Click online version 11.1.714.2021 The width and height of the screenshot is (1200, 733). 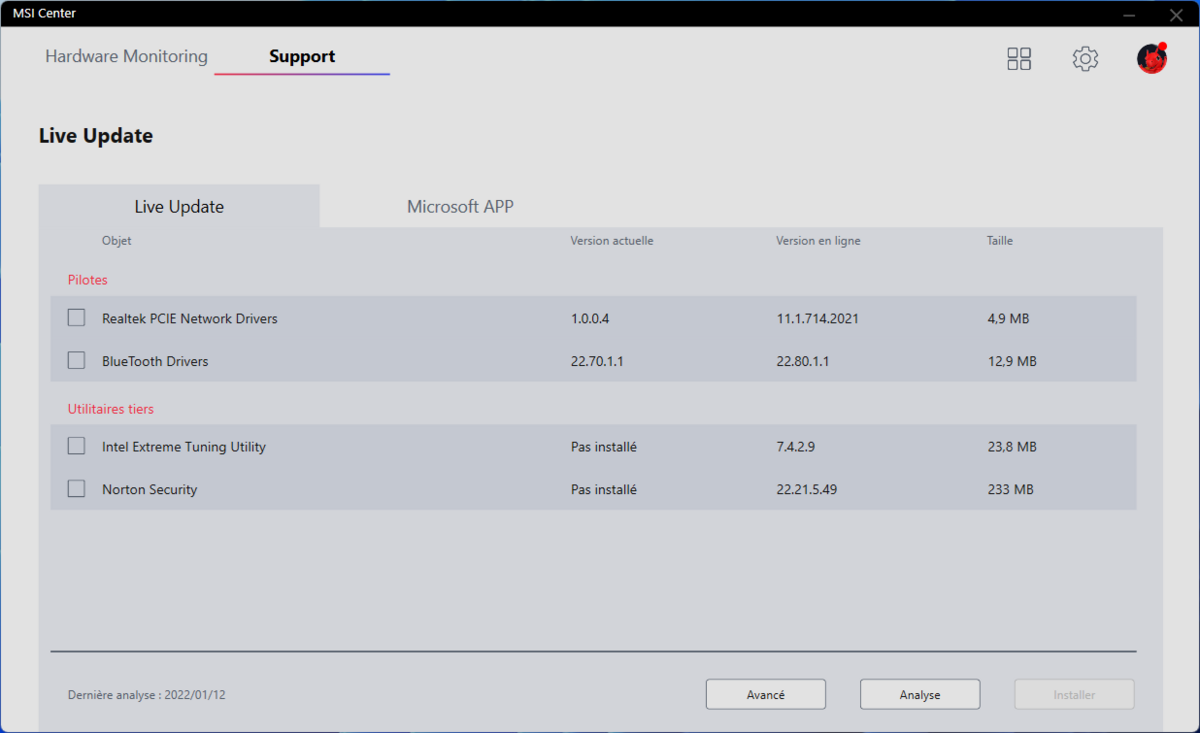coord(818,319)
